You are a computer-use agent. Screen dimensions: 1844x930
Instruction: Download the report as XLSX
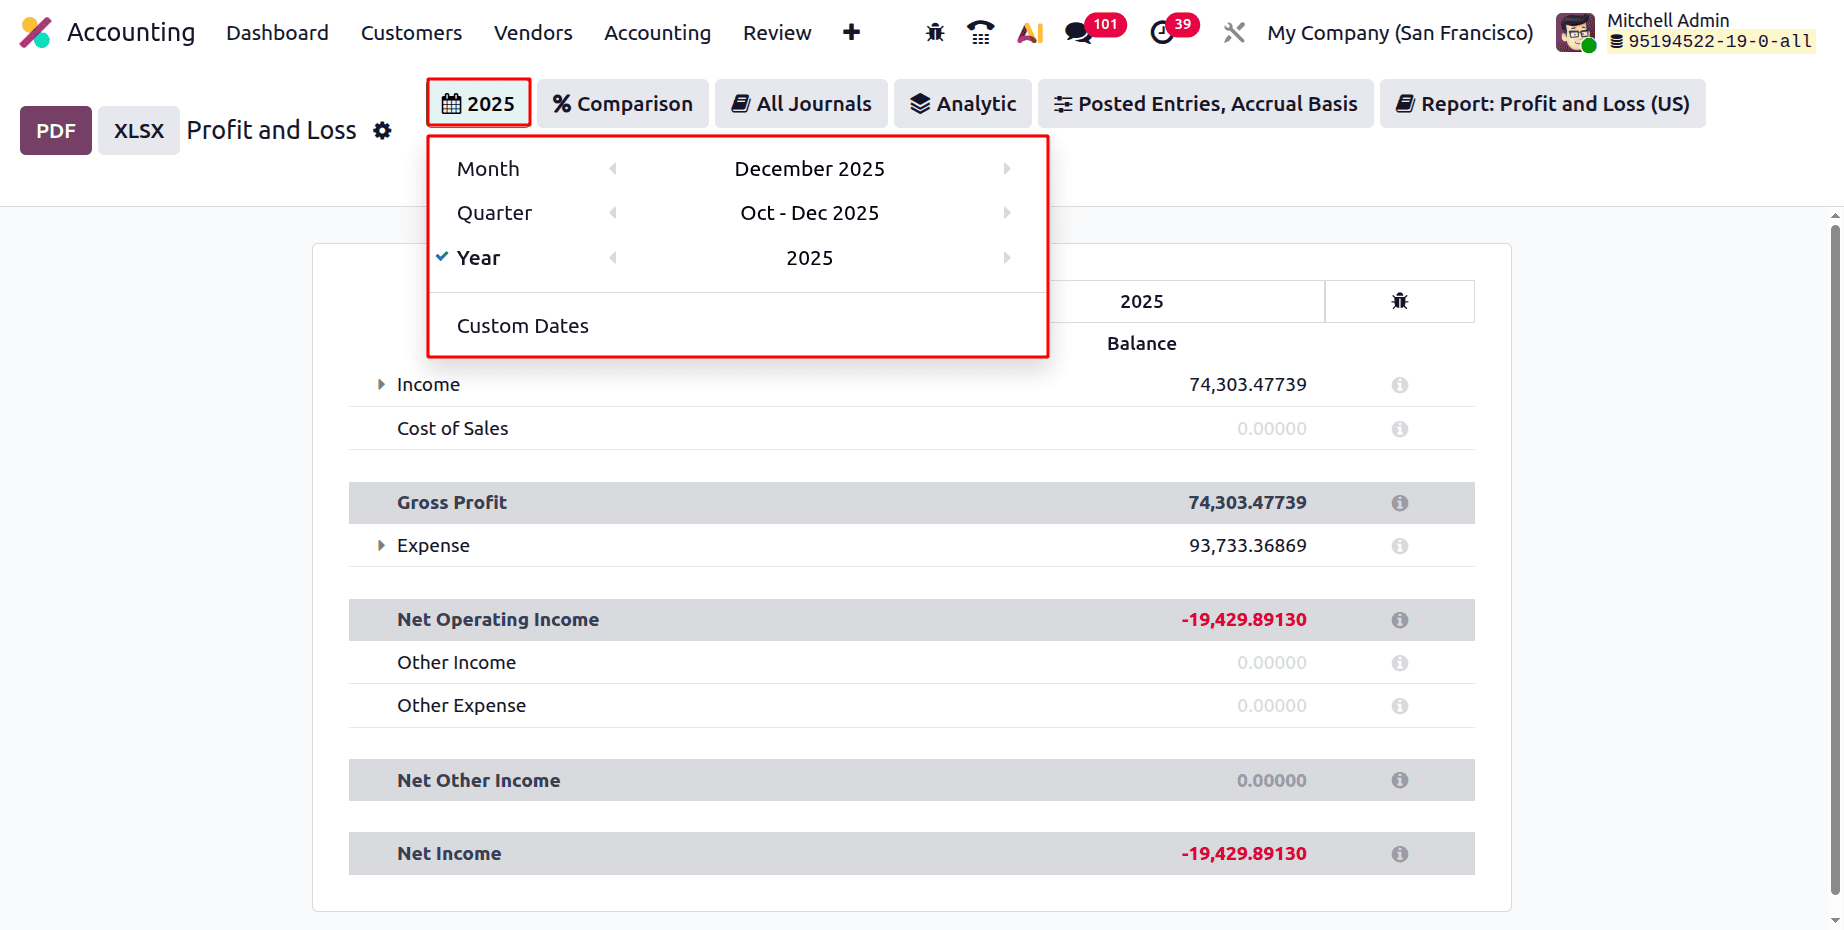coord(138,130)
